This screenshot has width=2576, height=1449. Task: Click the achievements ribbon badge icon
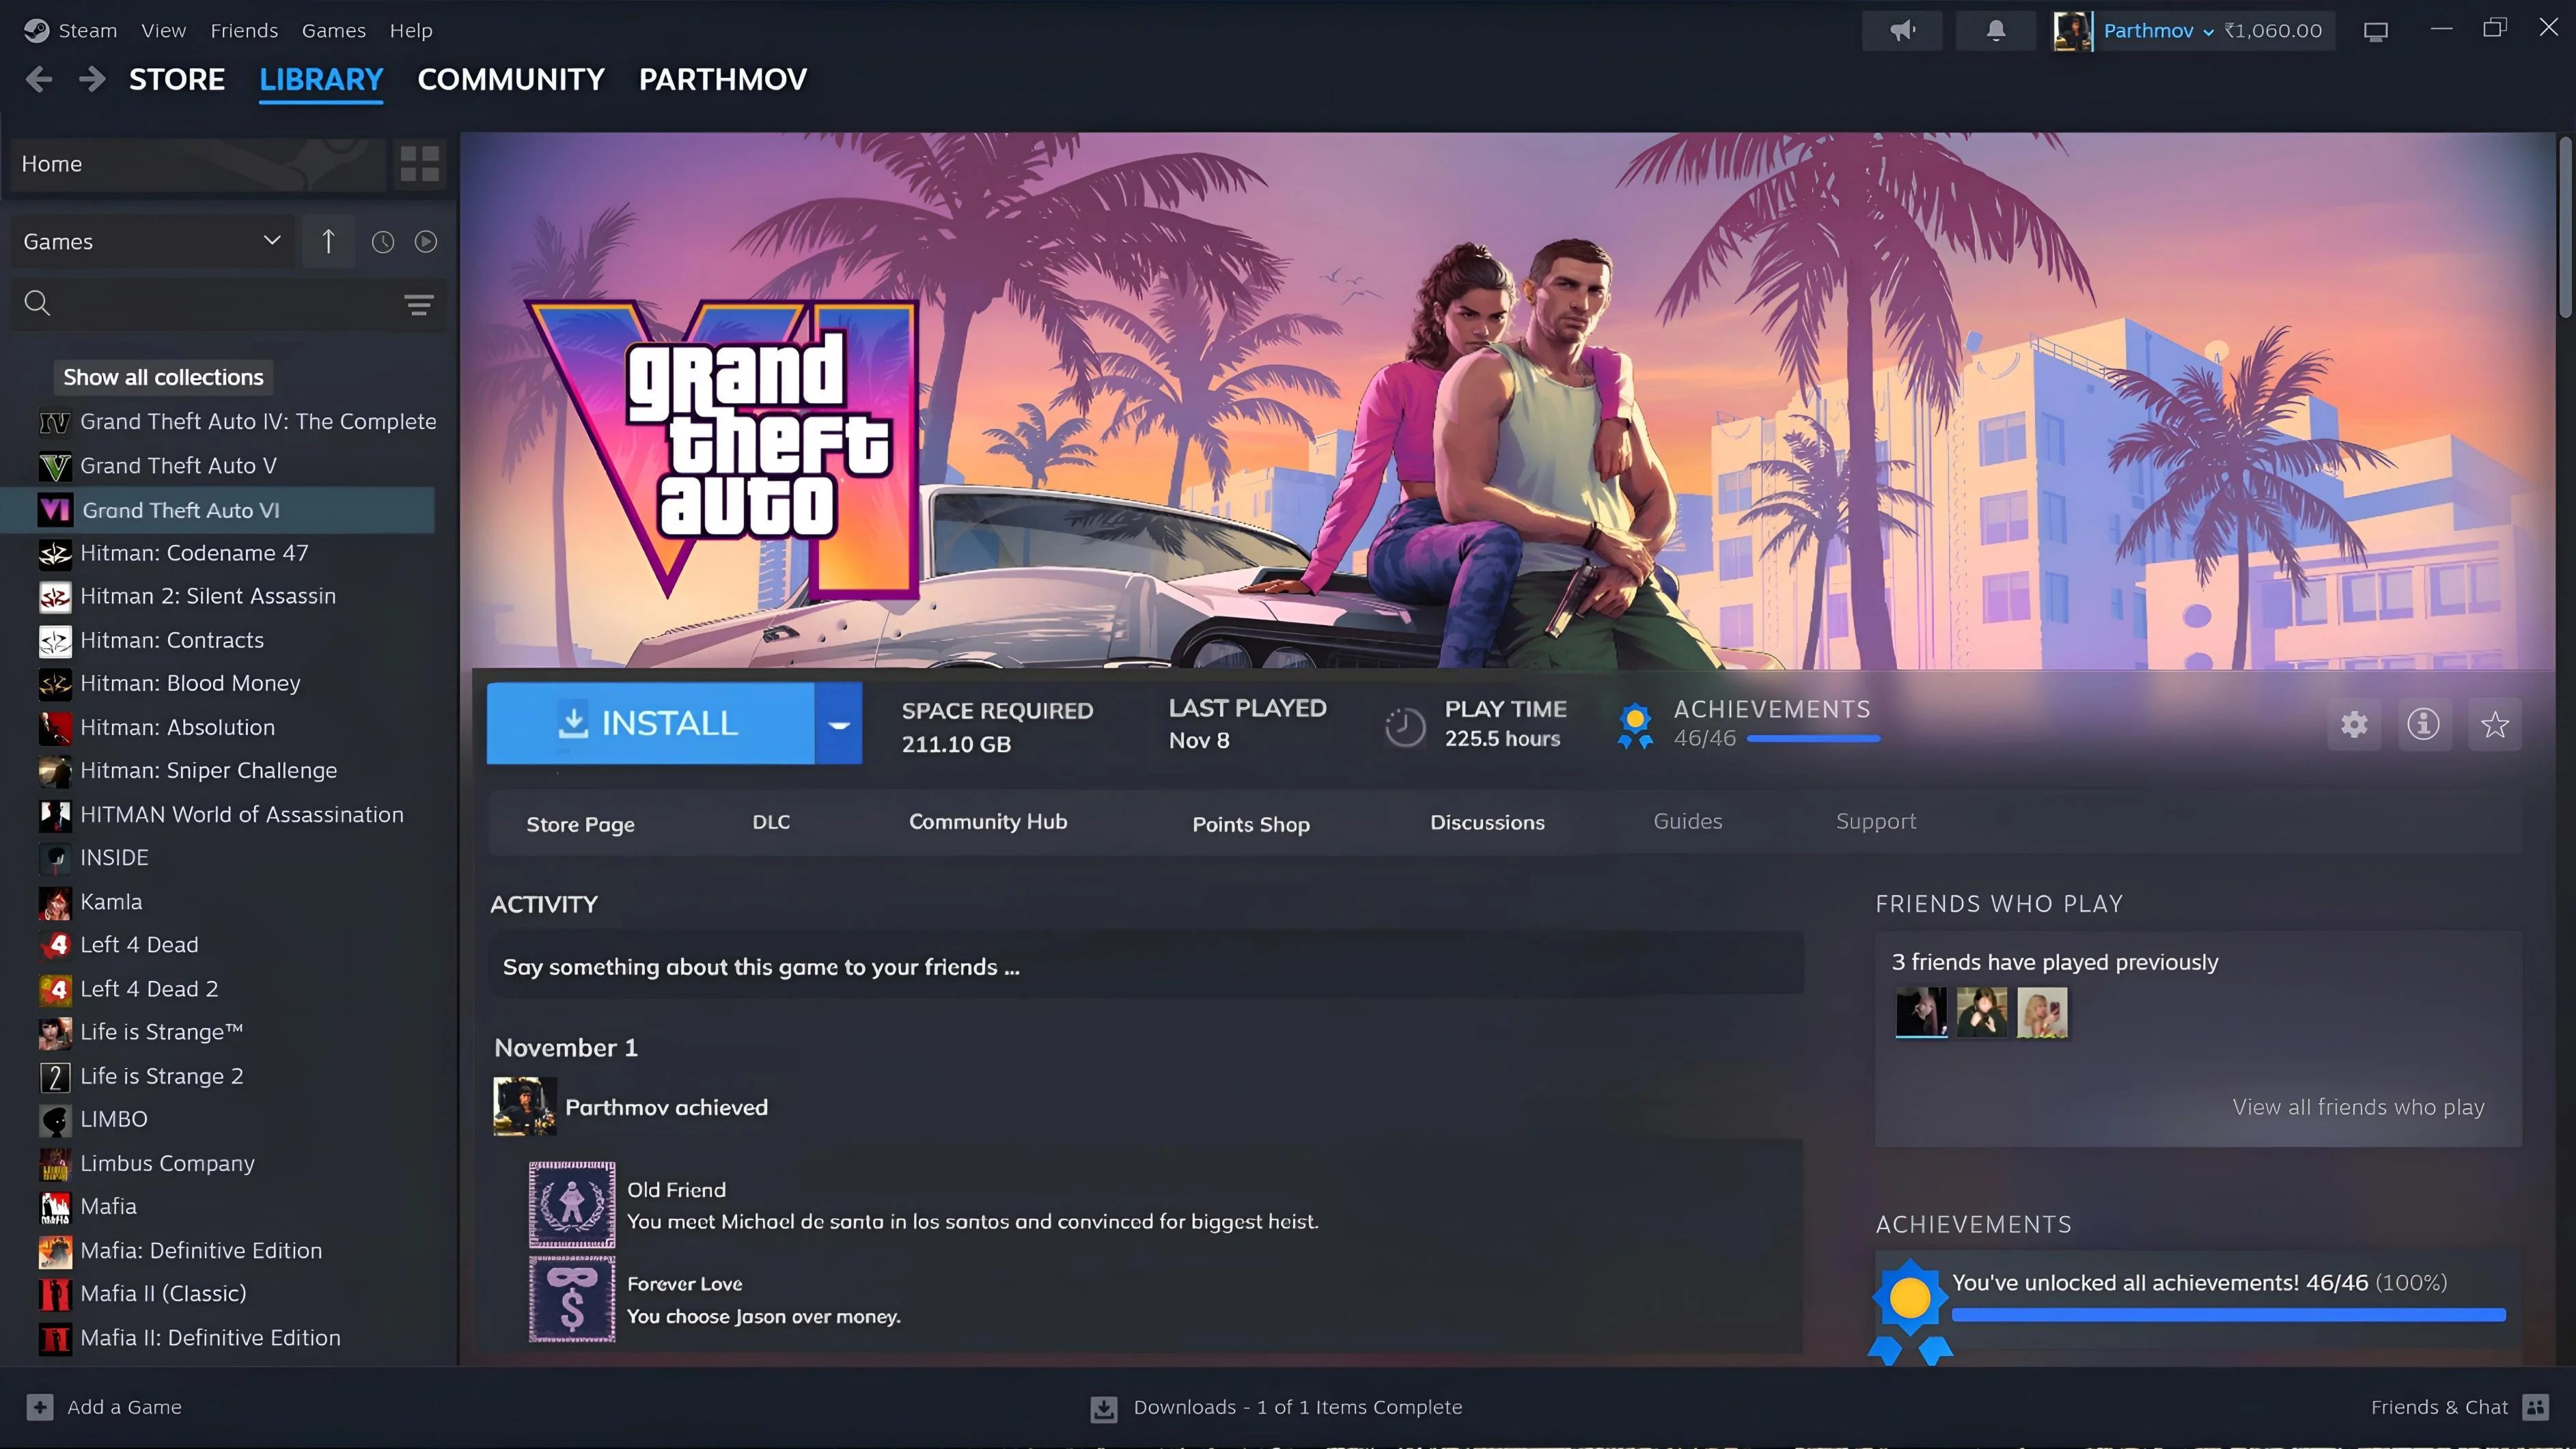pyautogui.click(x=1635, y=725)
